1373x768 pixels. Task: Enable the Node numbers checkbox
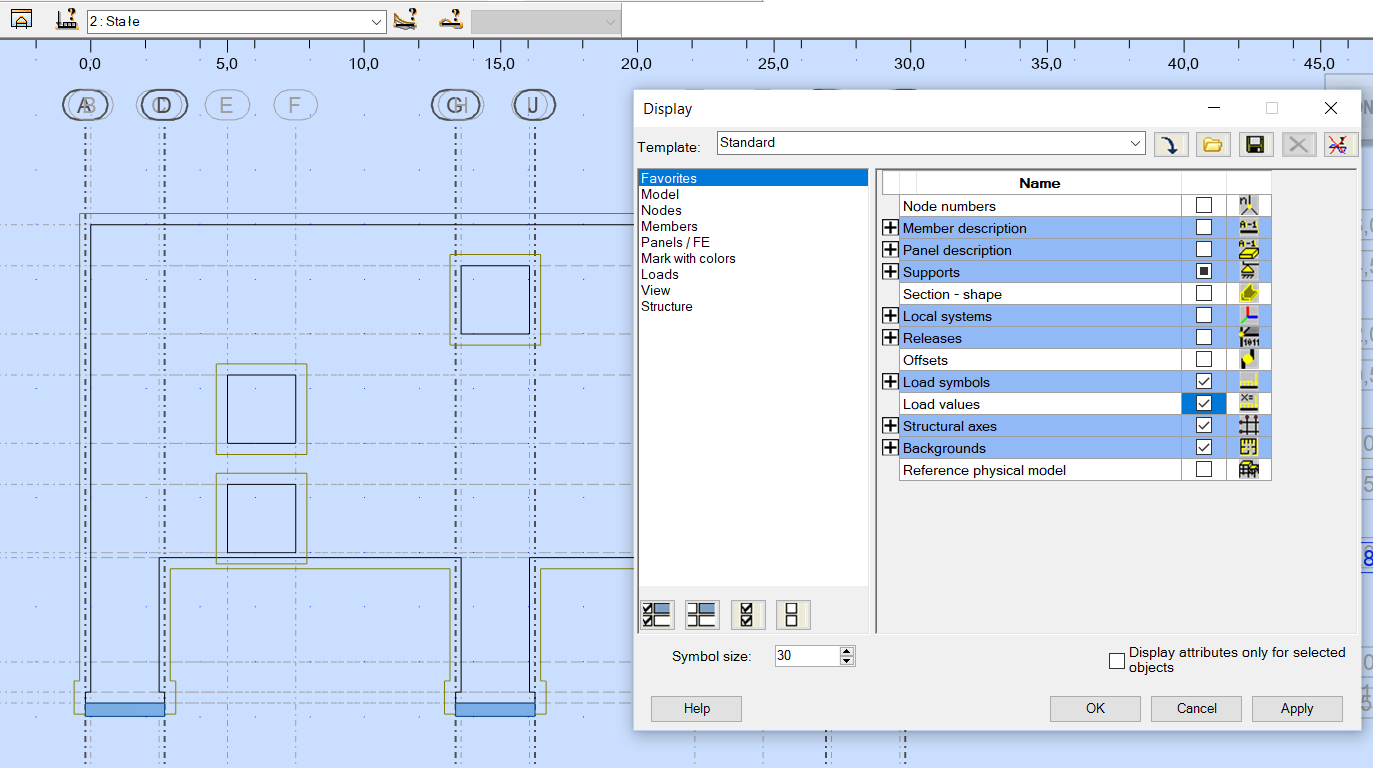(x=1204, y=205)
